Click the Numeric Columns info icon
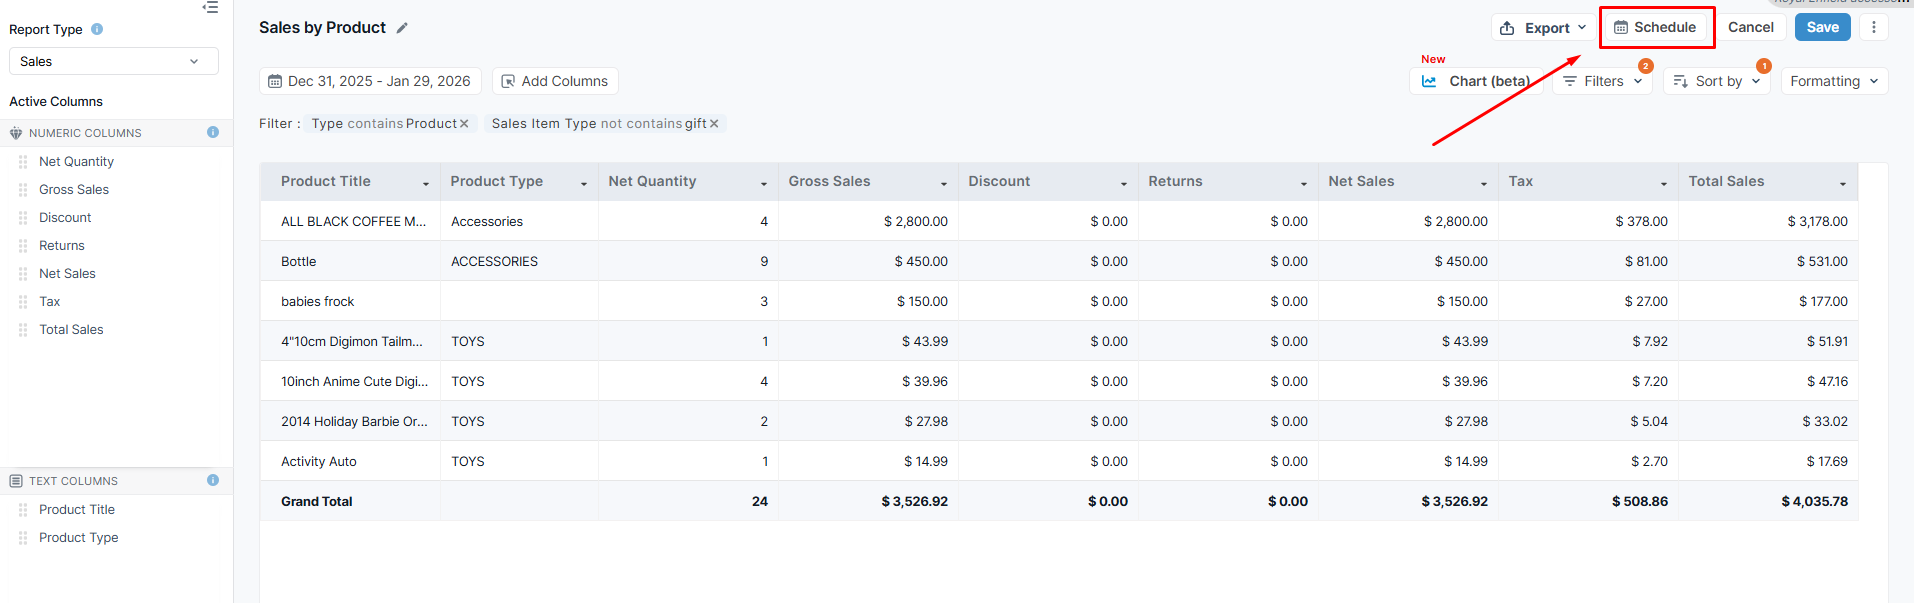The width and height of the screenshot is (1914, 603). [213, 132]
